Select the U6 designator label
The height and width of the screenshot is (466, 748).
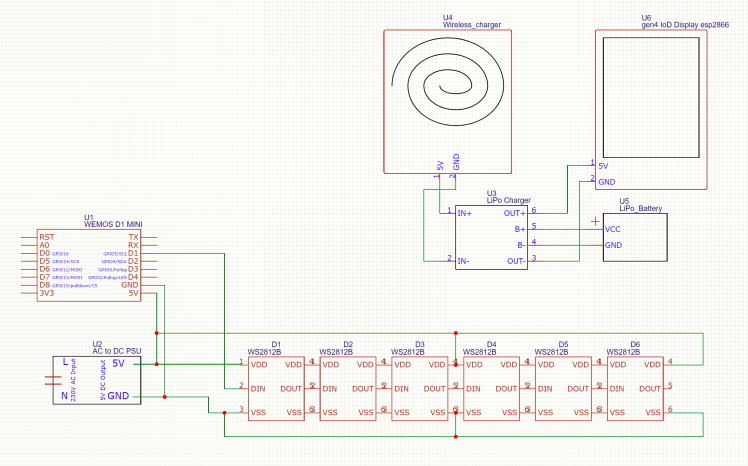[x=646, y=18]
